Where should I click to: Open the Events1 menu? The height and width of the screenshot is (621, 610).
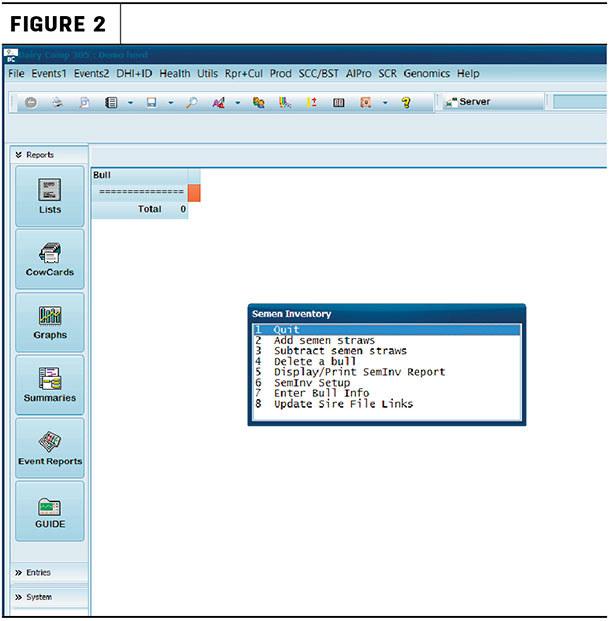tap(49, 74)
